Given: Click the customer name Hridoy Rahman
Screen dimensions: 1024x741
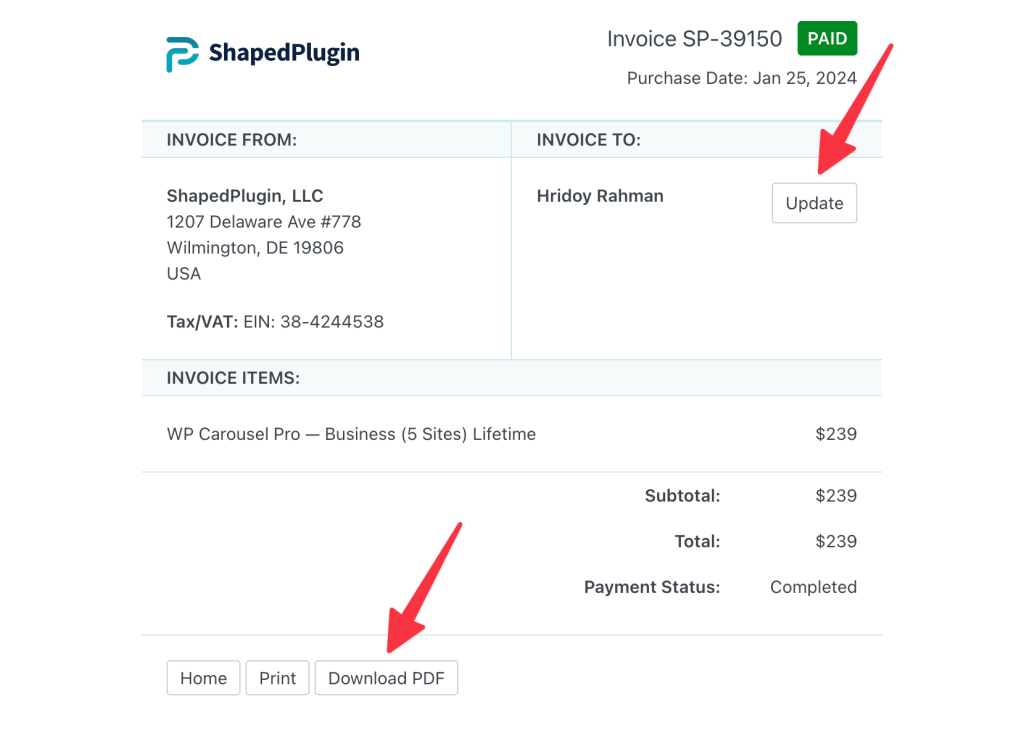Looking at the screenshot, I should [x=600, y=196].
